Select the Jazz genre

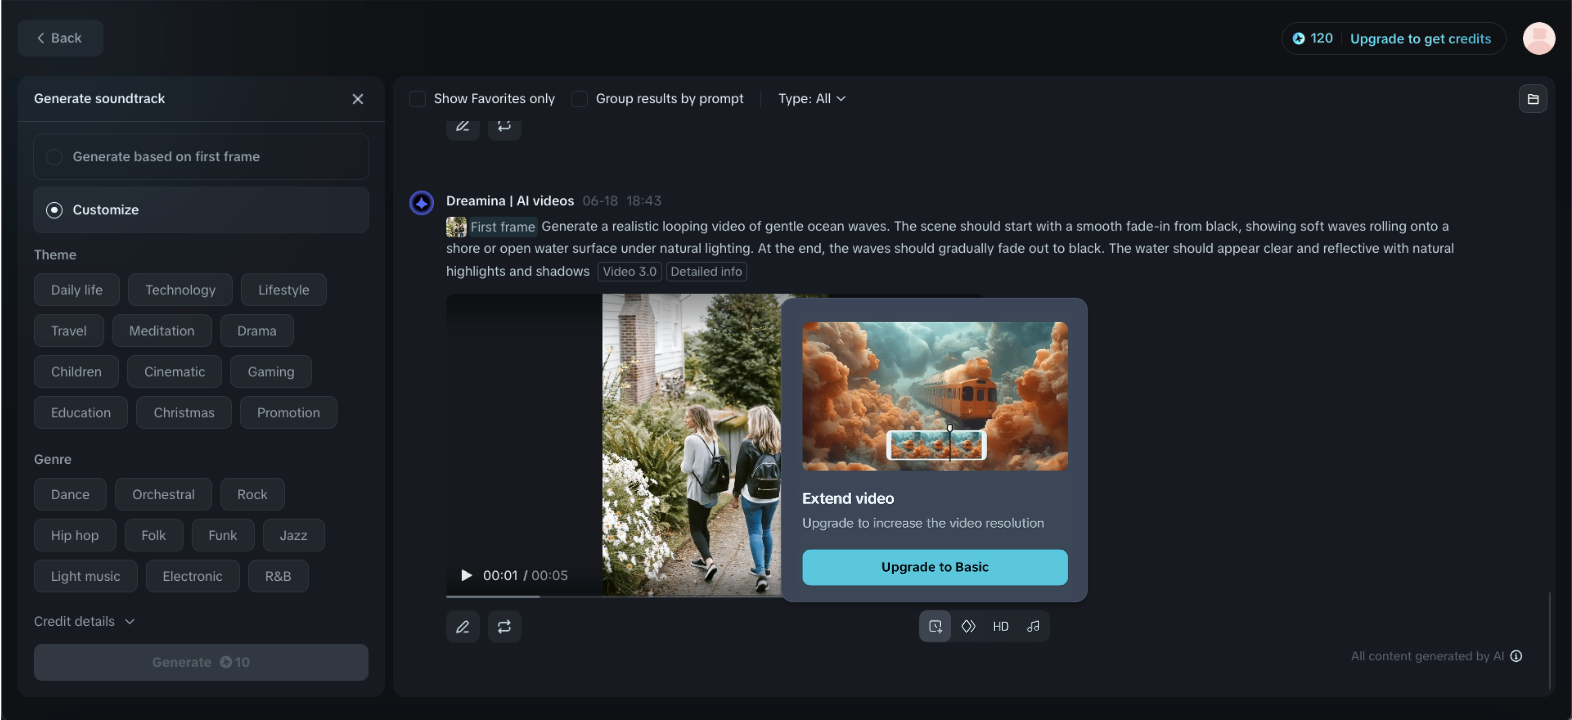pos(293,536)
